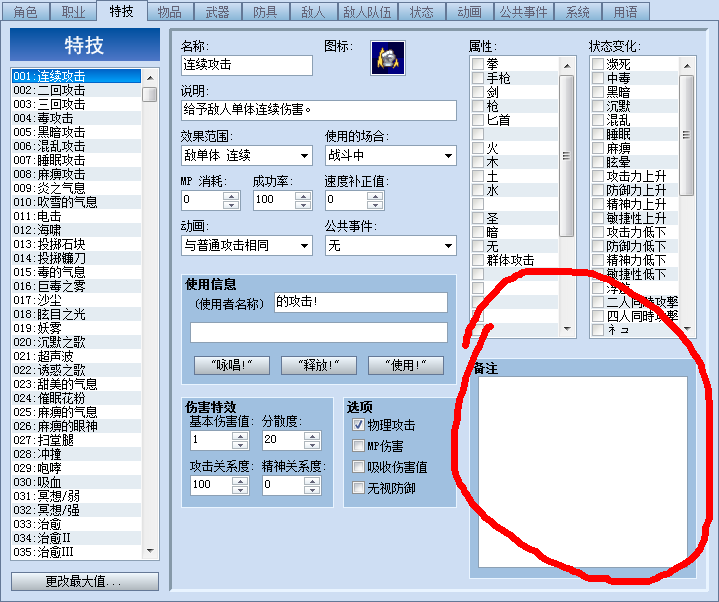Viewport: 719px width, 602px height.
Task: Toggle the 无视防御 checkbox
Action: 358,488
